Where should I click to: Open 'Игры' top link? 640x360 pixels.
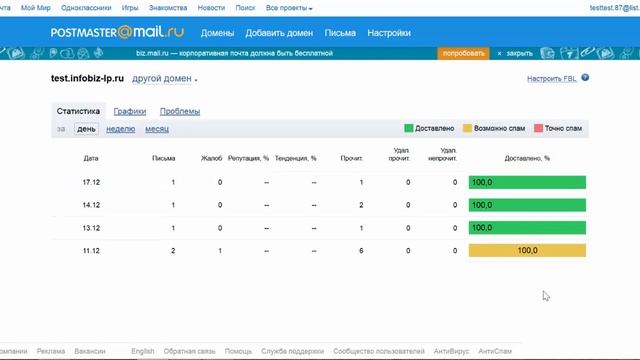pyautogui.click(x=130, y=8)
